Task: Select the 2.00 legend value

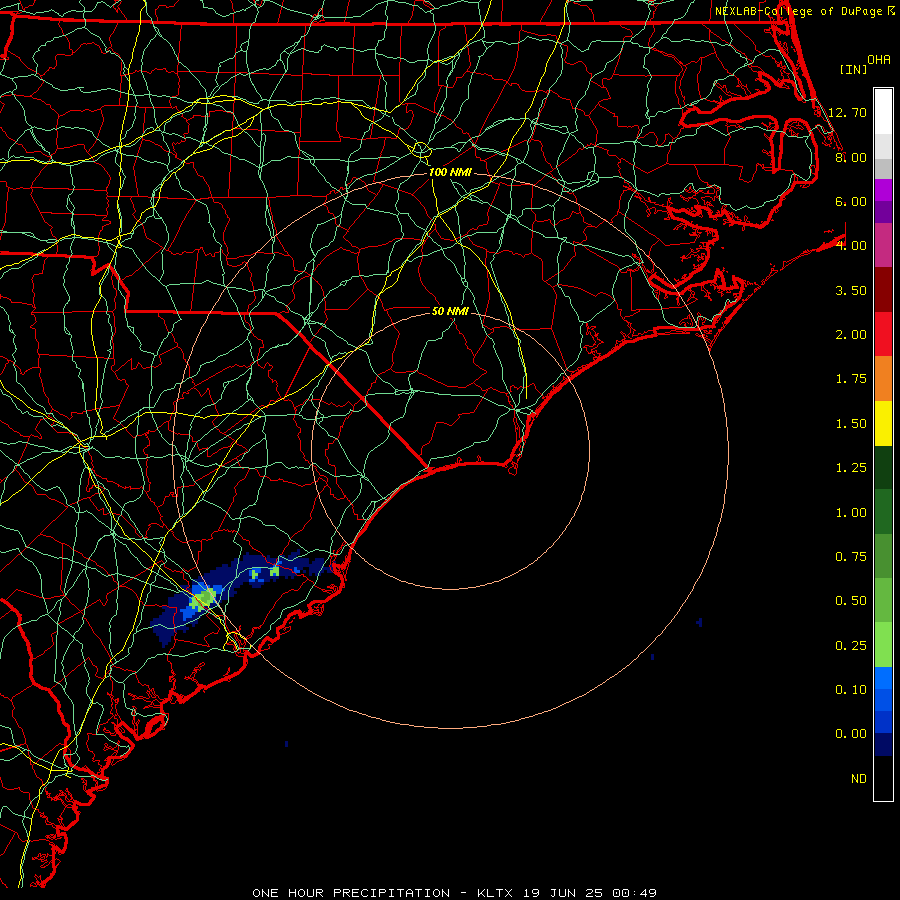Action: point(851,335)
